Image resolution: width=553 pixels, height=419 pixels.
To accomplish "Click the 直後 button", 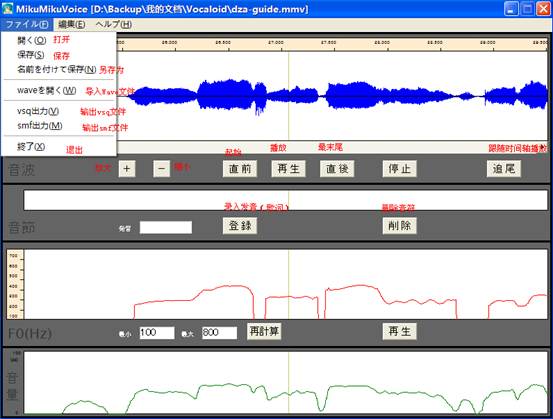I will point(337,169).
